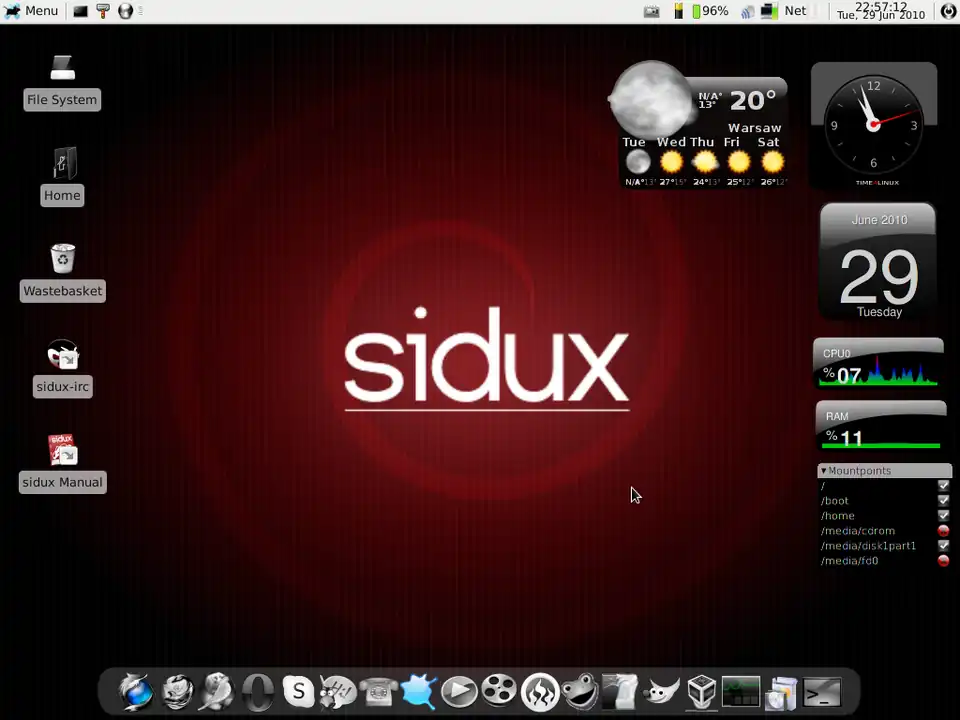Toggle the /boot mountpoint checkbox

943,501
